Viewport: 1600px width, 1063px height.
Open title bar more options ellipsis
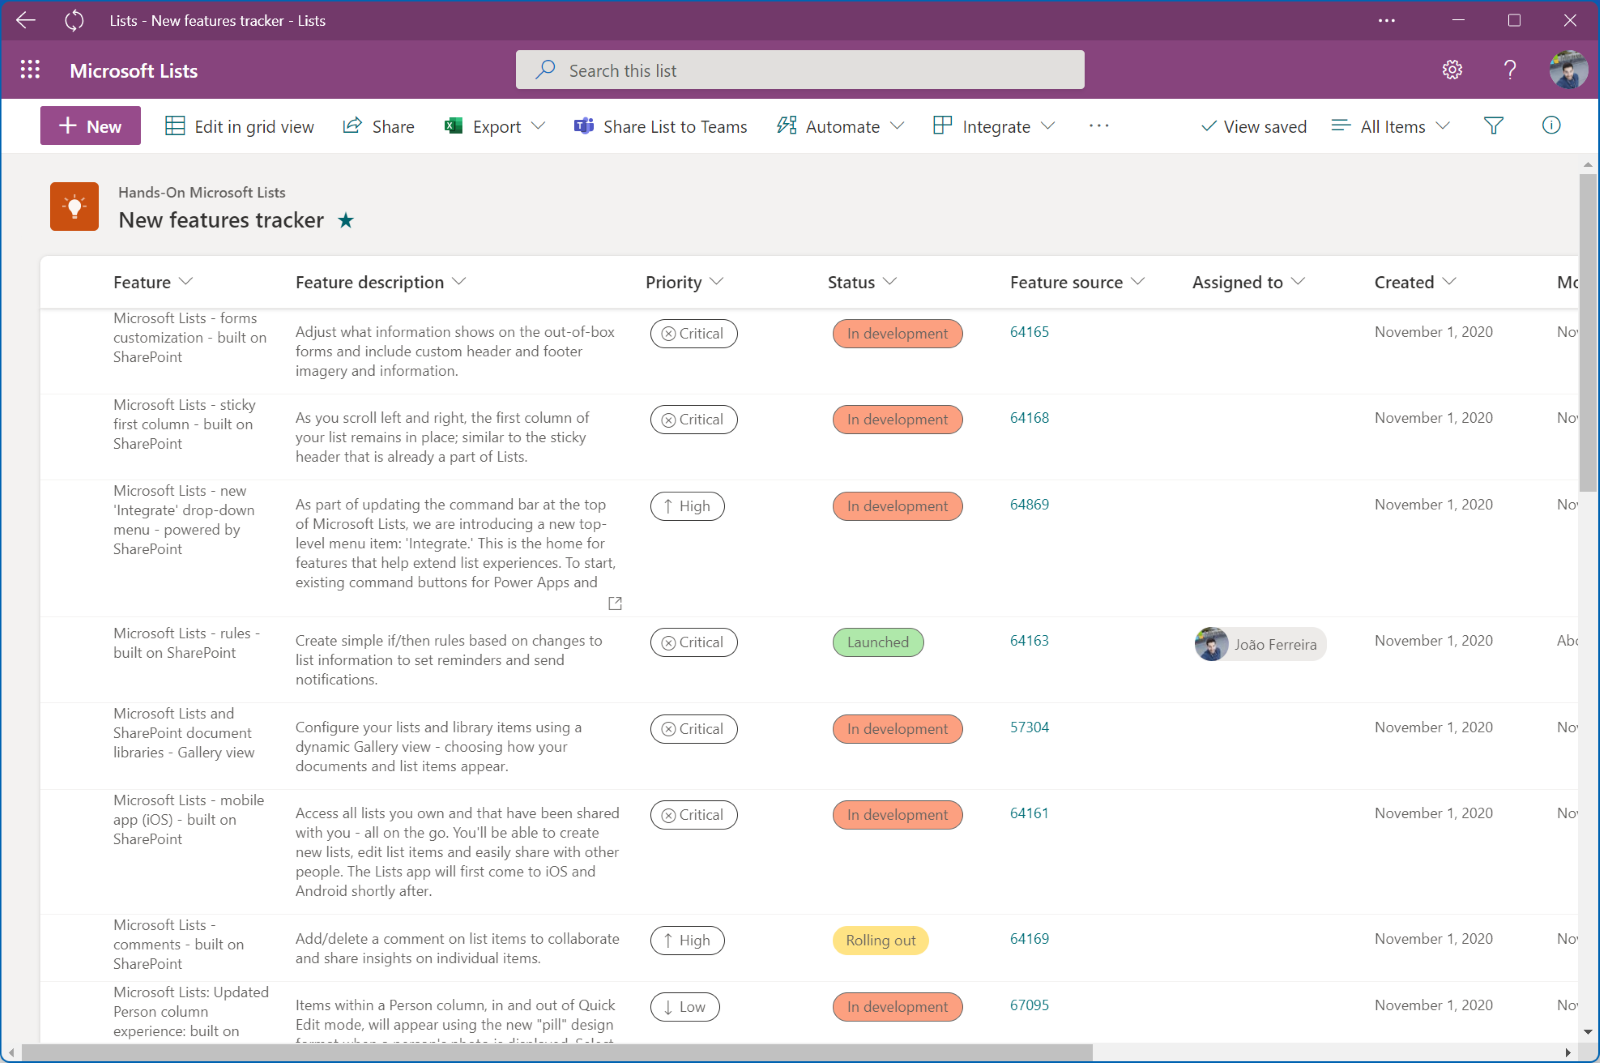[x=1386, y=20]
